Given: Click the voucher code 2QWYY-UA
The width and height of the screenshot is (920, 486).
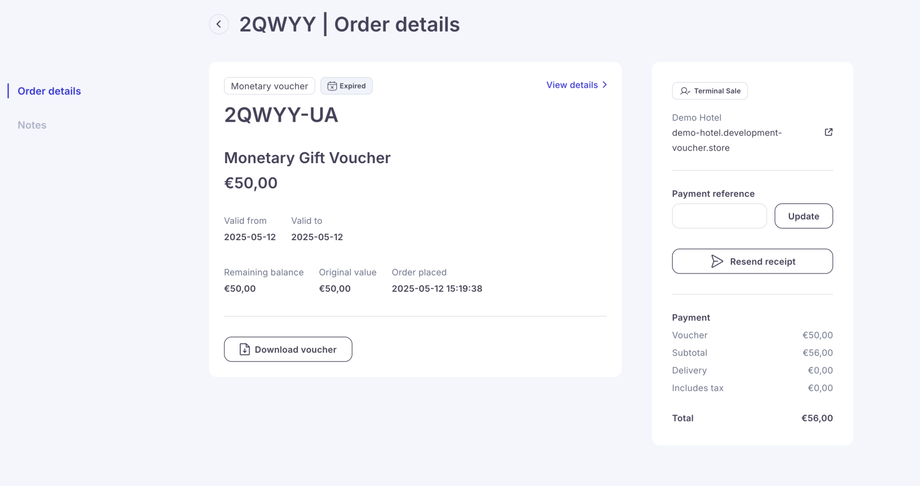Looking at the screenshot, I should tap(281, 115).
